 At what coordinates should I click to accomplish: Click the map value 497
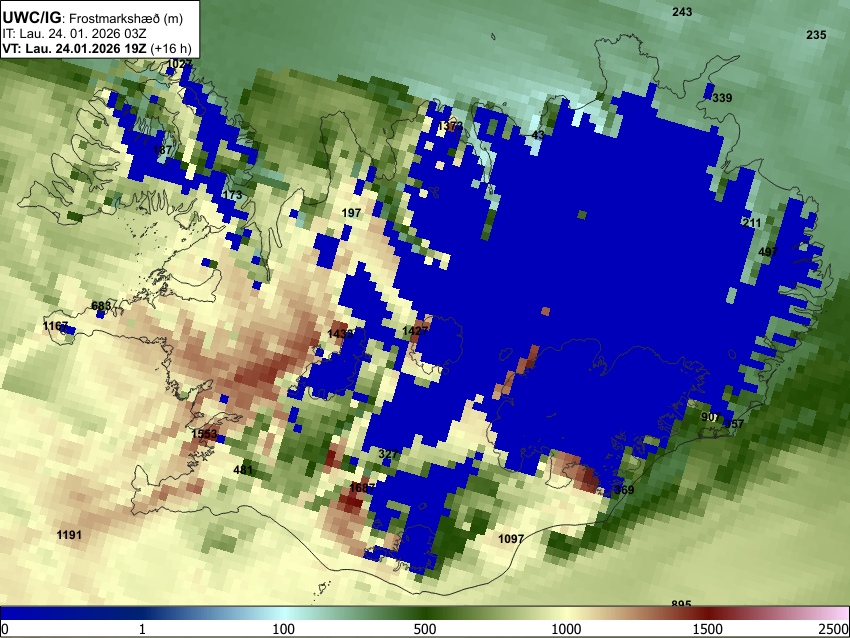768,252
